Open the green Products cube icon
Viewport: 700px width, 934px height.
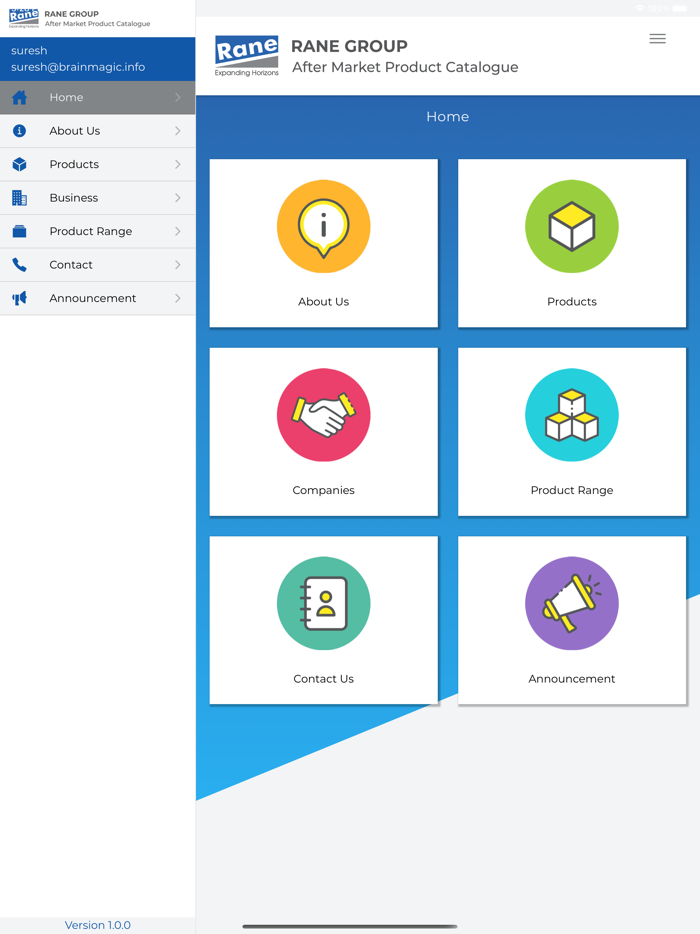[x=572, y=226]
